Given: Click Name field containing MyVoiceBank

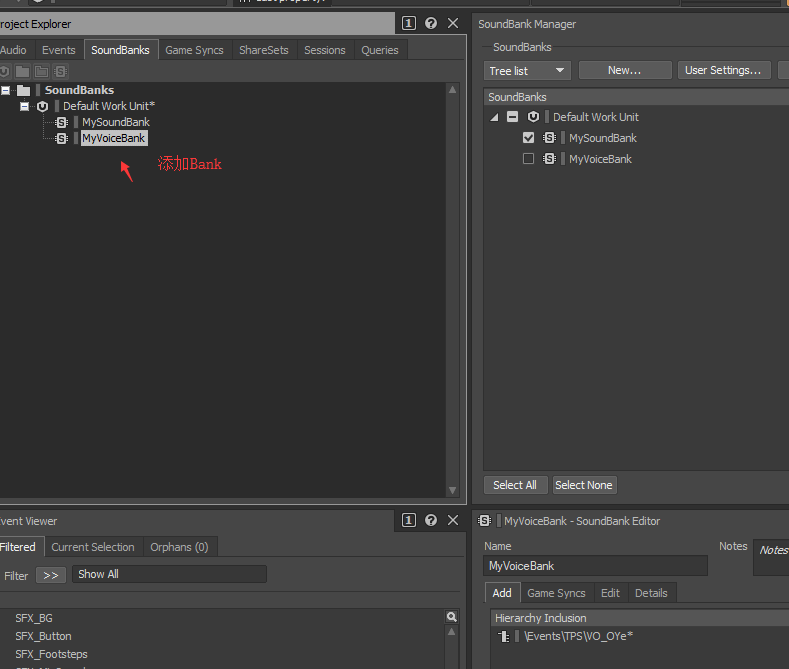Looking at the screenshot, I should [595, 566].
